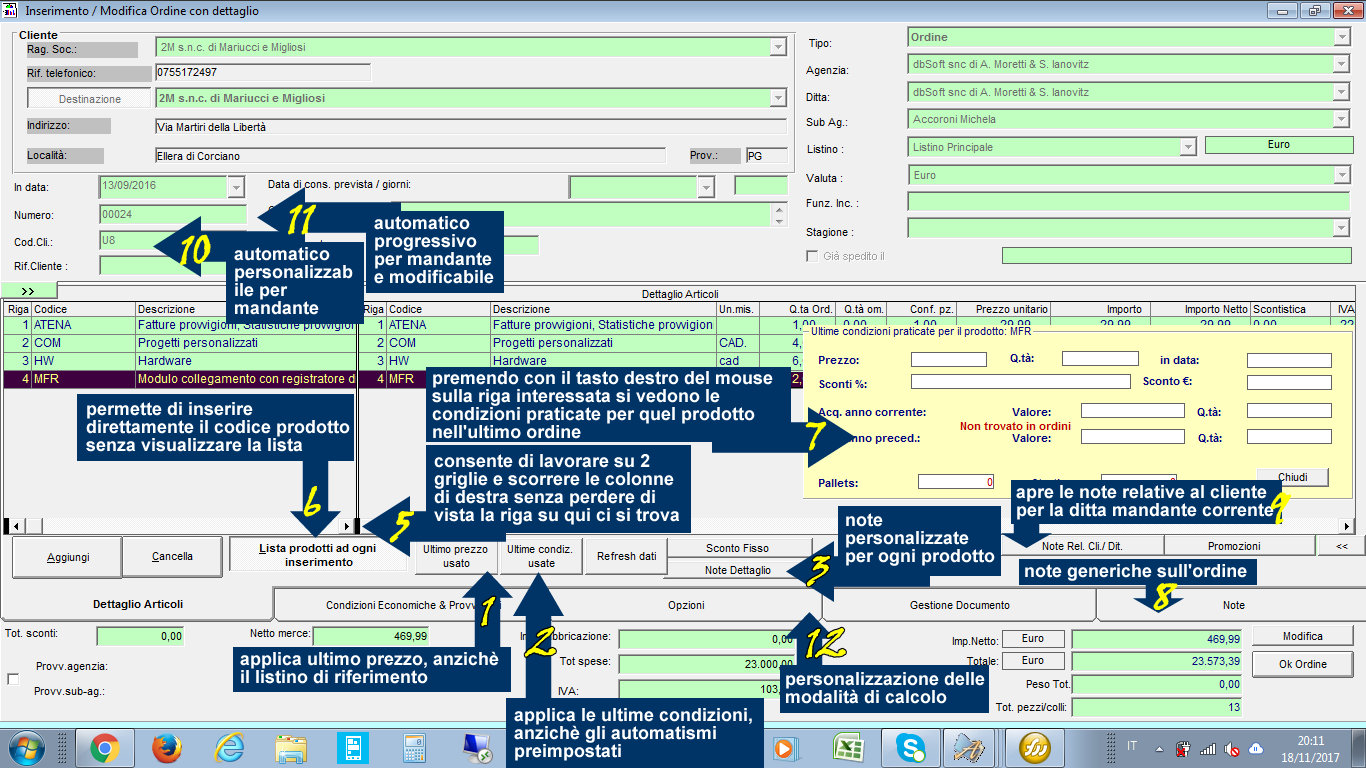Switch to the Dettaglio Articoli tab
The image size is (1366, 768).
click(x=138, y=604)
